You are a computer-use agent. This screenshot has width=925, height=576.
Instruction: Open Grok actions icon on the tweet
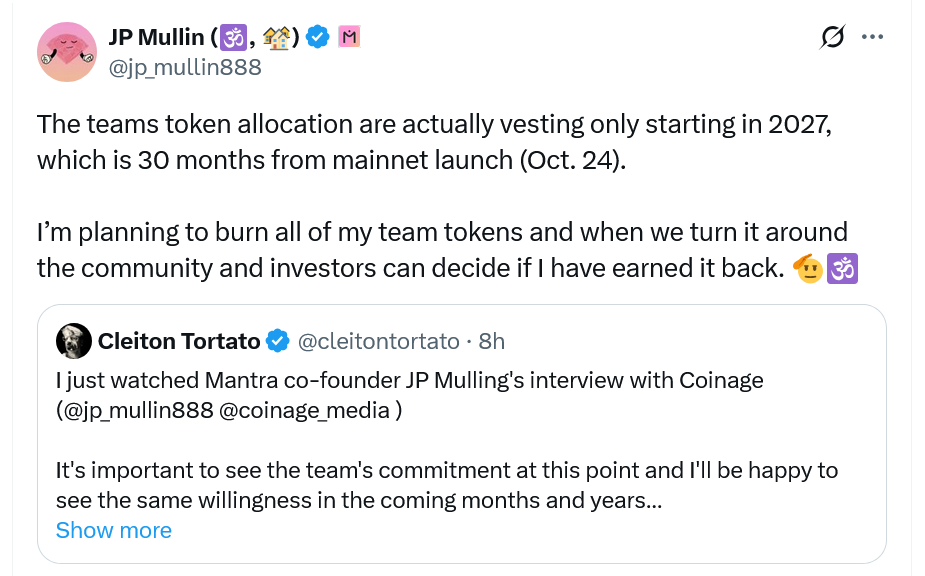(x=831, y=38)
